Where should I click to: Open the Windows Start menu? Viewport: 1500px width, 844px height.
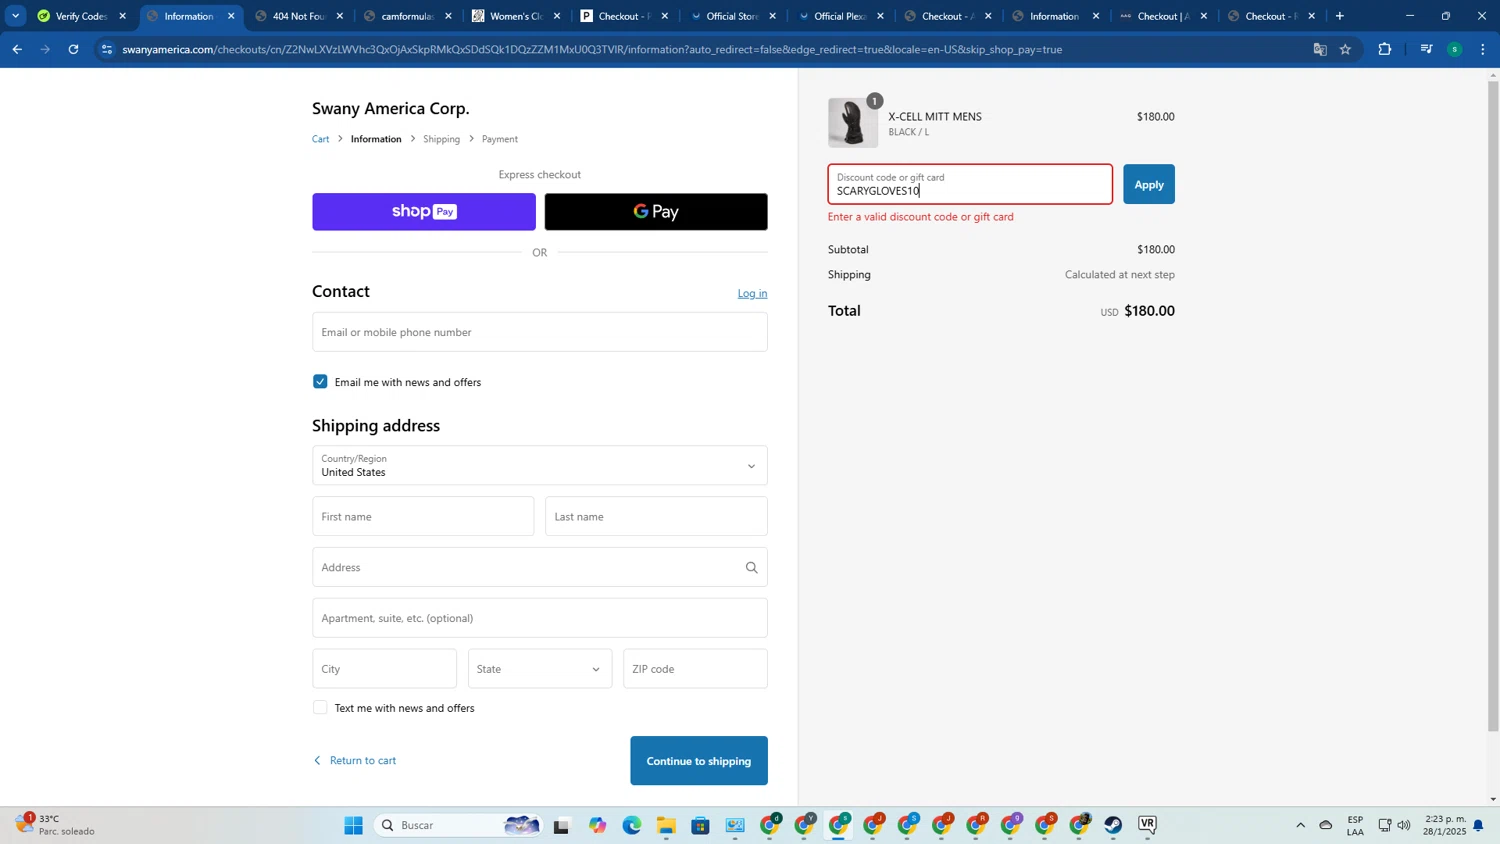[353, 825]
